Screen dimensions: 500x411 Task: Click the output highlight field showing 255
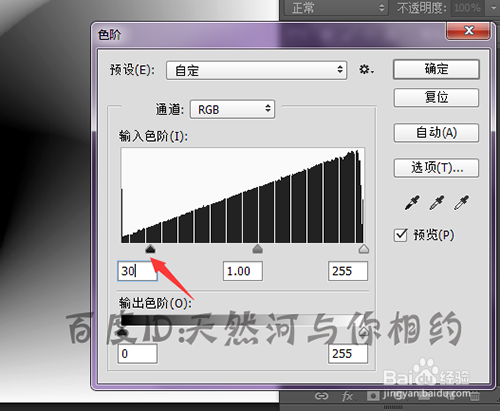(348, 354)
